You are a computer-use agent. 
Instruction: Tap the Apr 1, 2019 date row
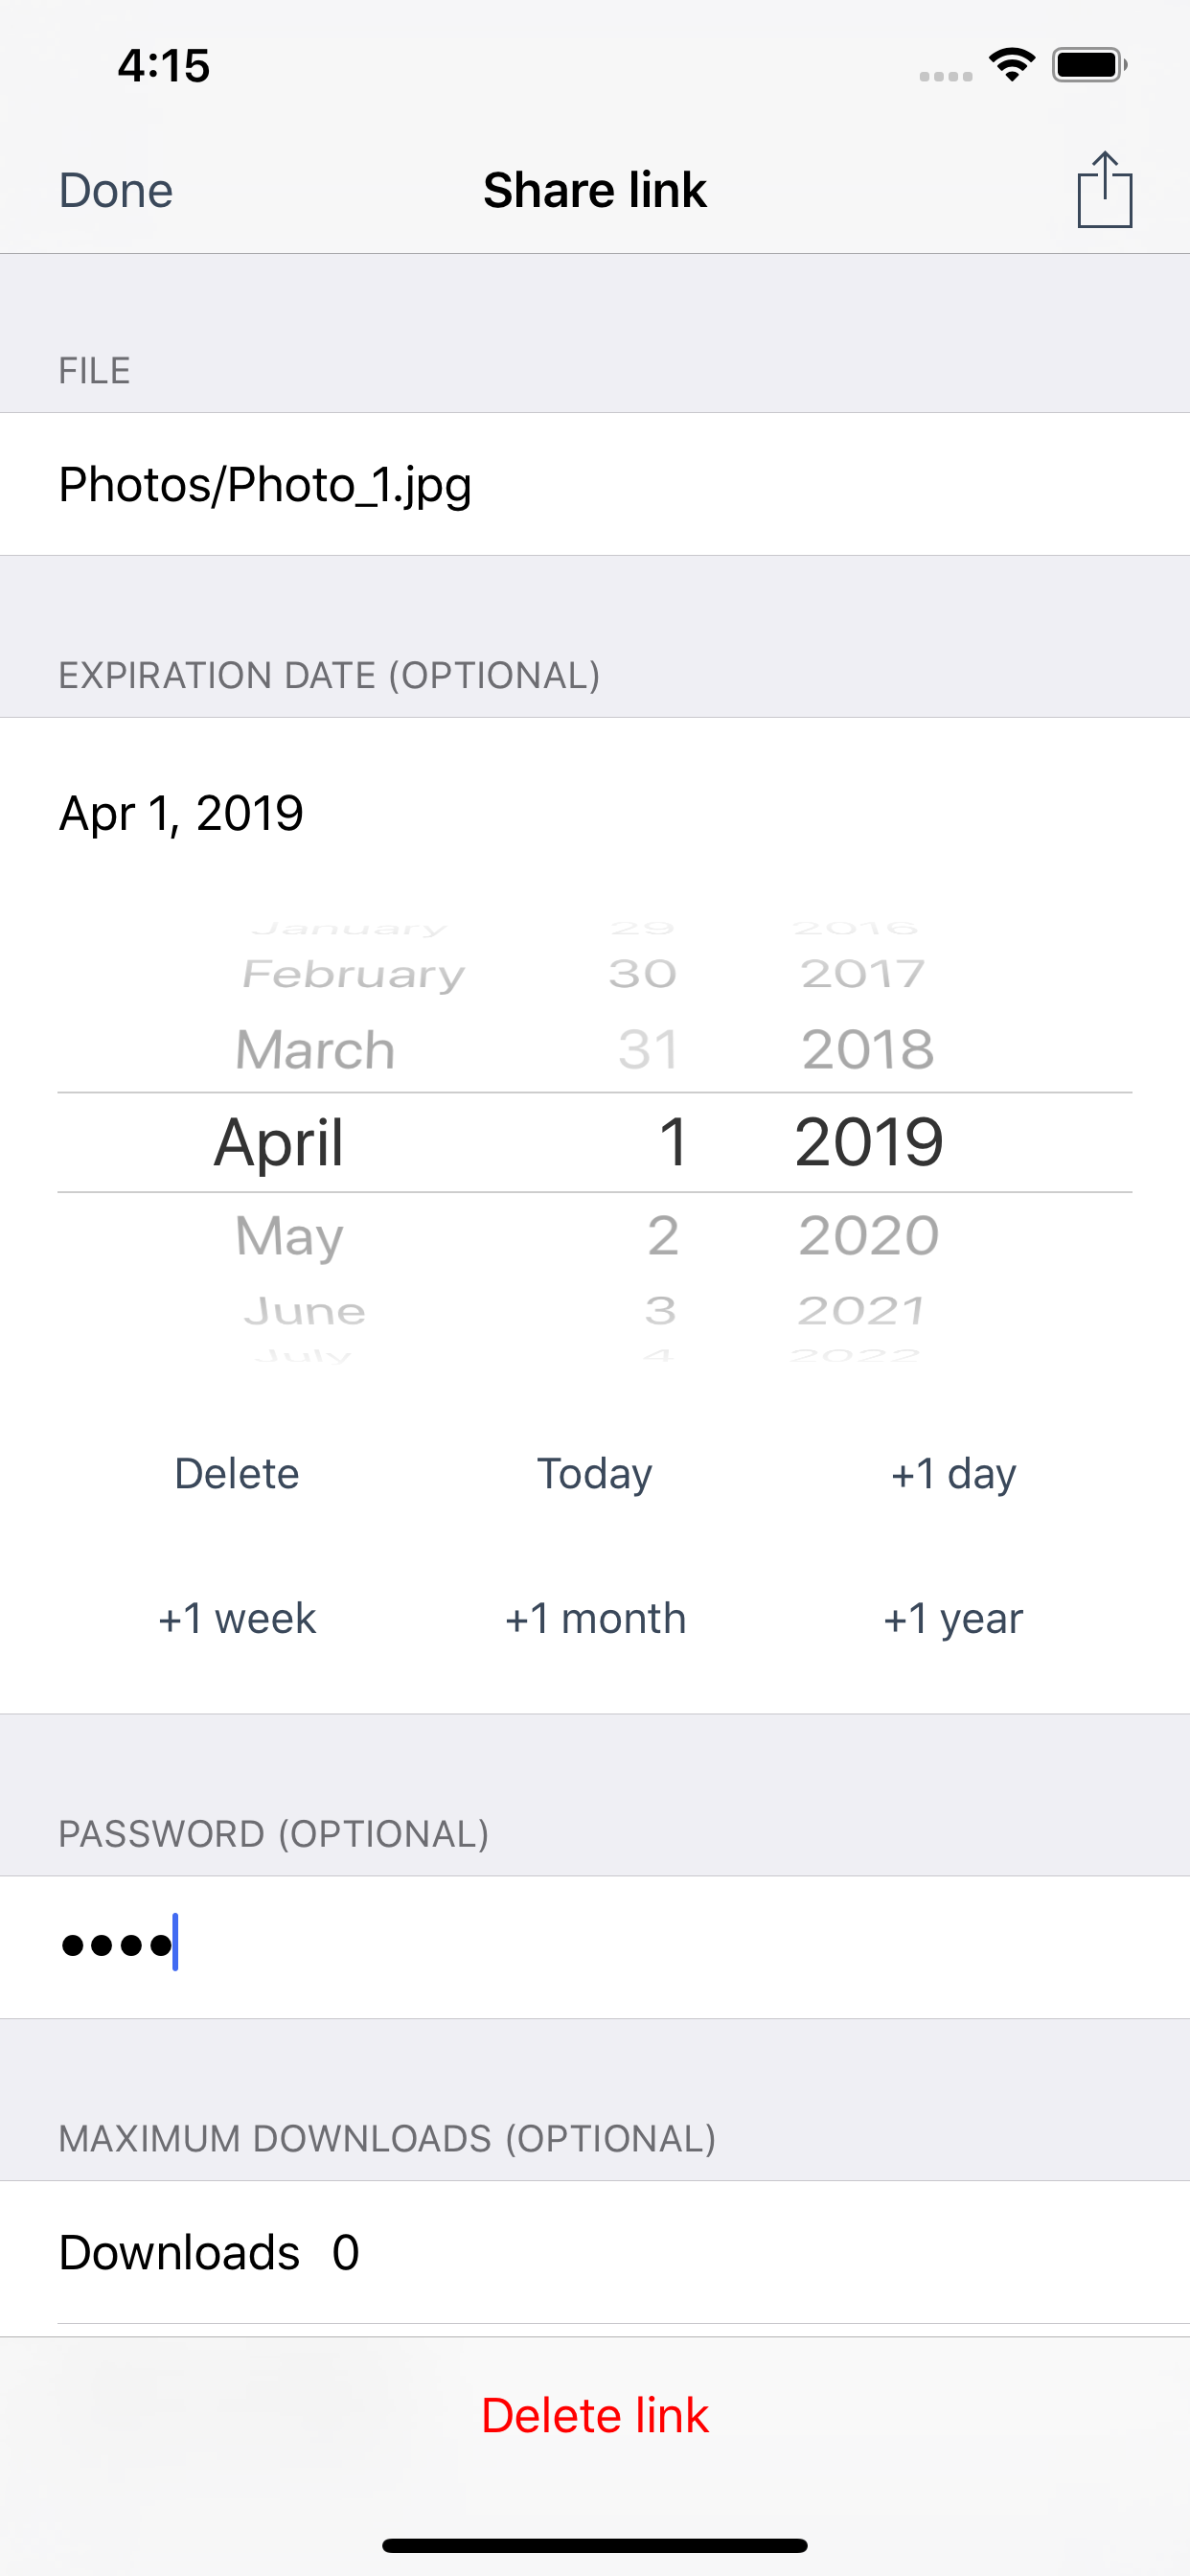pos(595,813)
